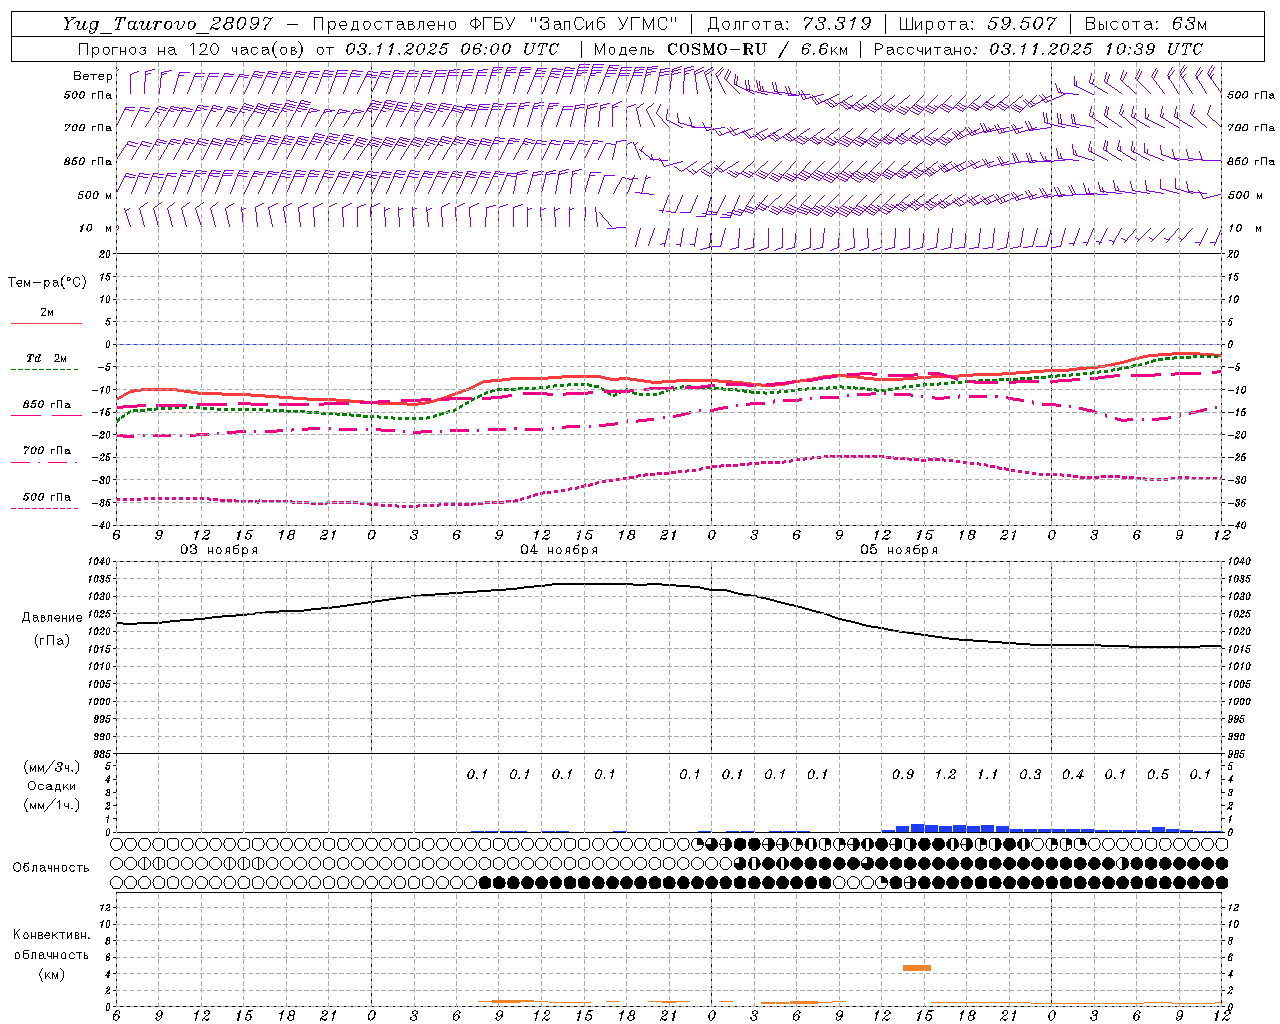Screen dimensions: 1280x1024
Task: Click "700 гПа" in the temperature legend
Action: pyautogui.click(x=47, y=451)
